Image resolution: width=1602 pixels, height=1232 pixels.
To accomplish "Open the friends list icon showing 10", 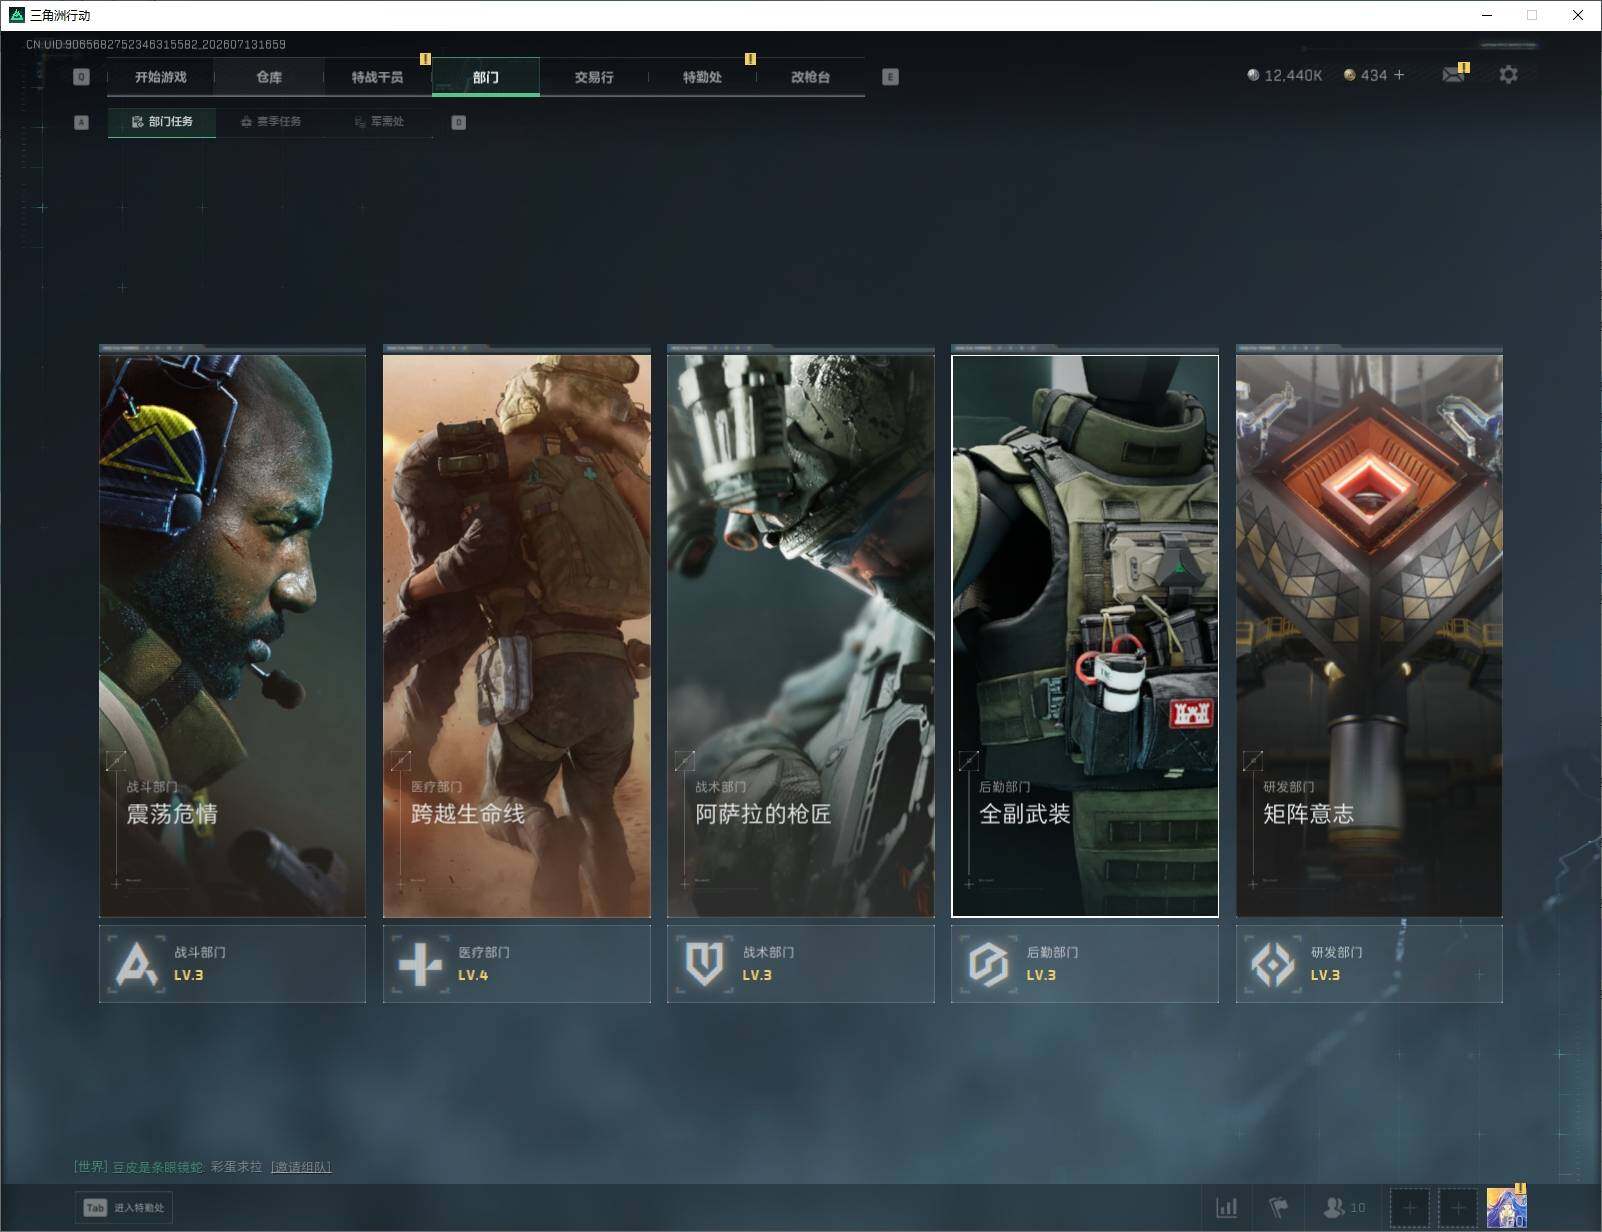I will pos(1344,1208).
